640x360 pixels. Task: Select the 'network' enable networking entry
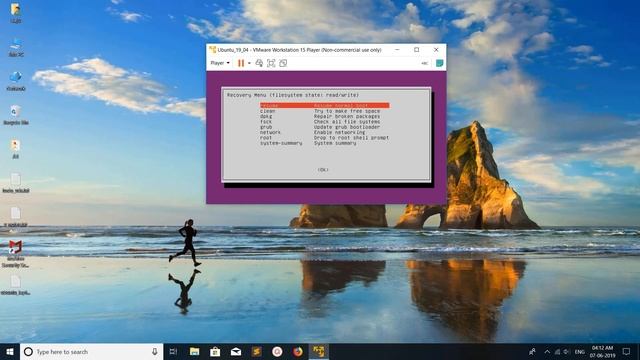tap(313, 132)
